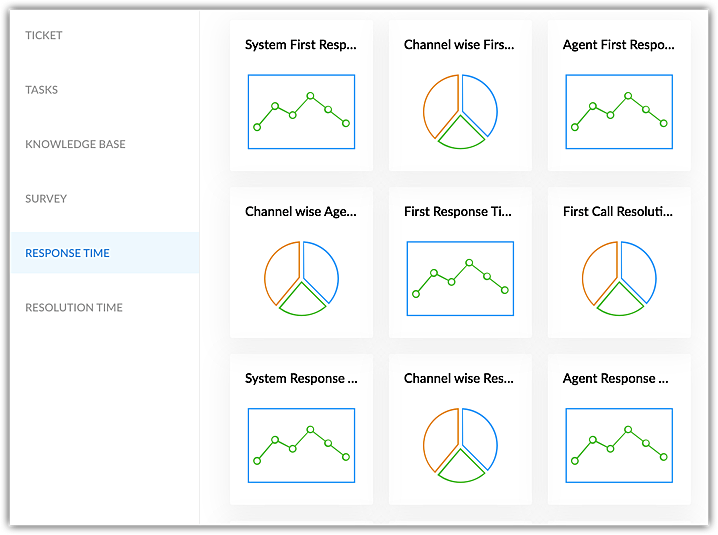Go to the Survey reports section

pyautogui.click(x=46, y=199)
